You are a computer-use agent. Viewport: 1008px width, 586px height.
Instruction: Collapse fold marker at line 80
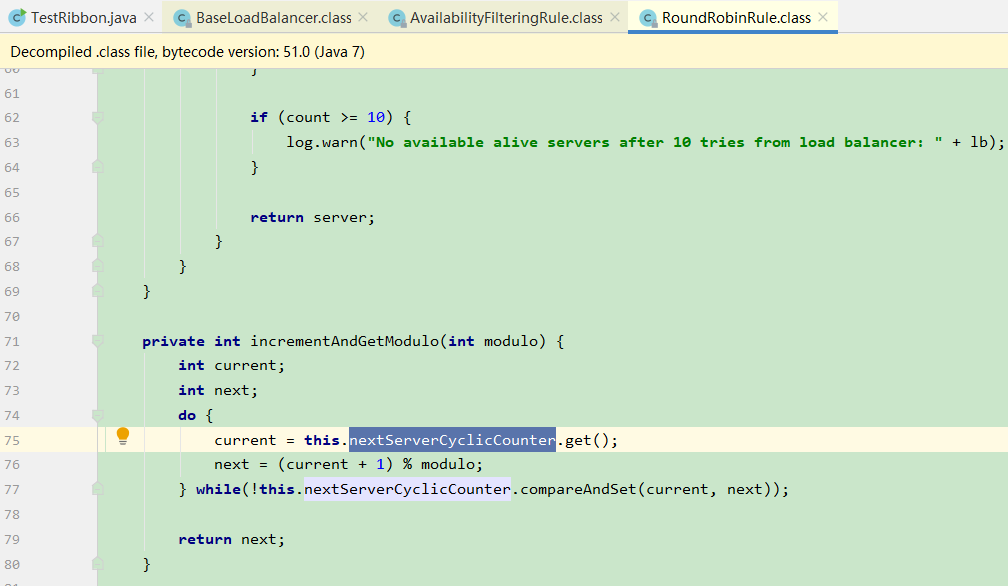(x=98, y=564)
